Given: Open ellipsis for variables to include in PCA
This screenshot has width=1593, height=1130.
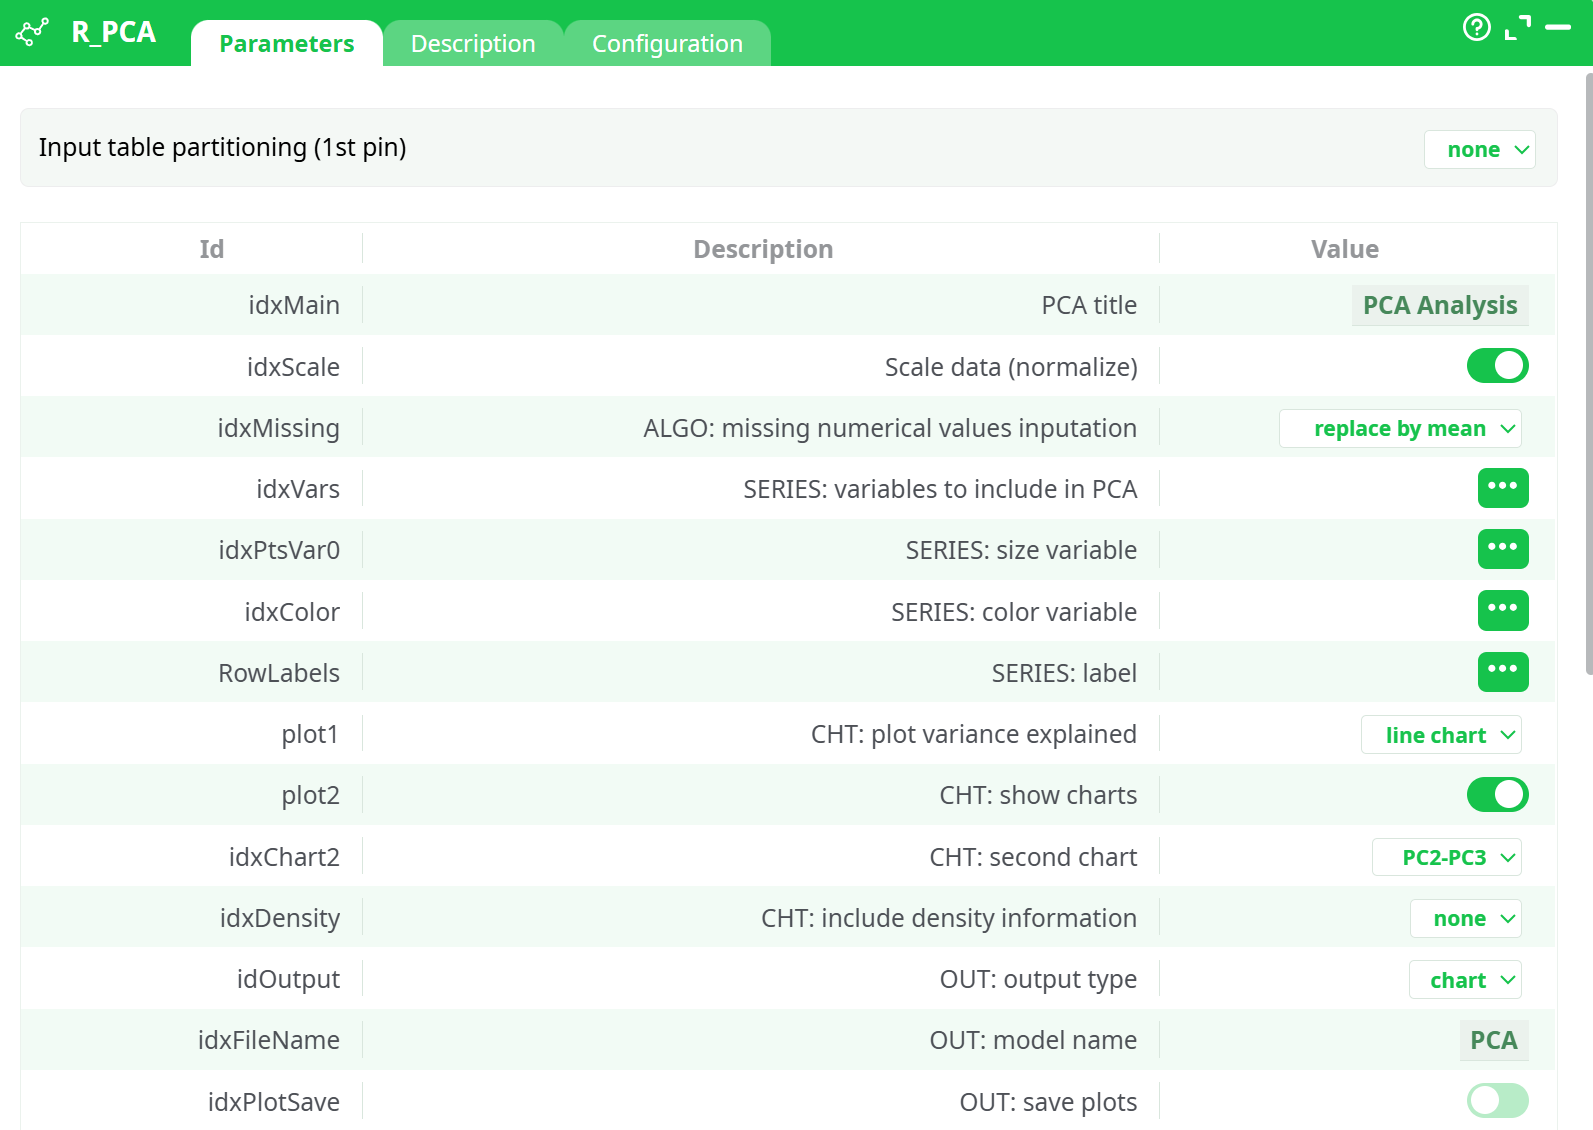Looking at the screenshot, I should pos(1502,488).
